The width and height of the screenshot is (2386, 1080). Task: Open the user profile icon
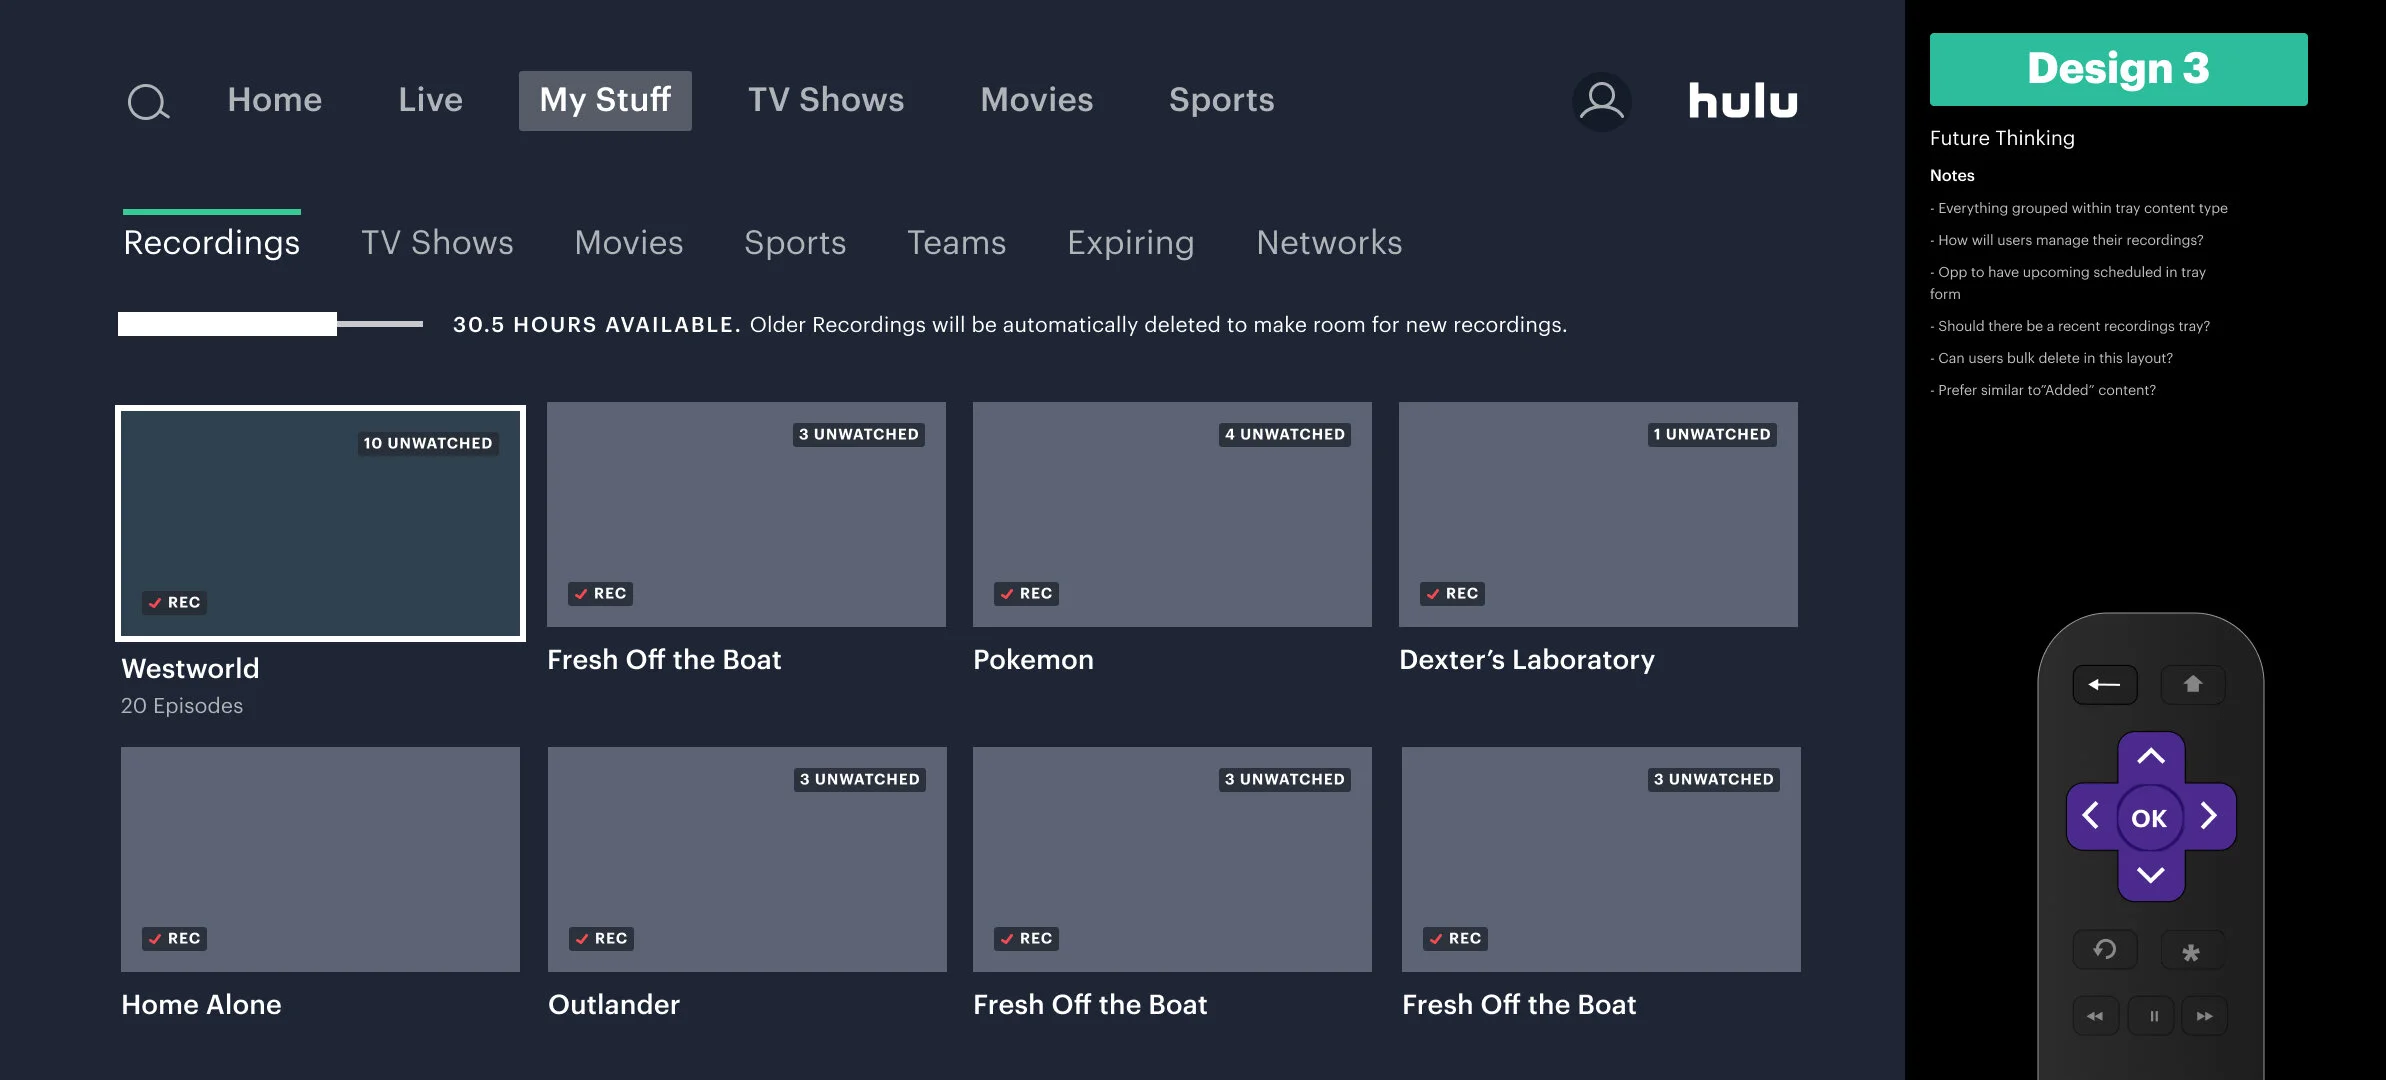(1601, 101)
